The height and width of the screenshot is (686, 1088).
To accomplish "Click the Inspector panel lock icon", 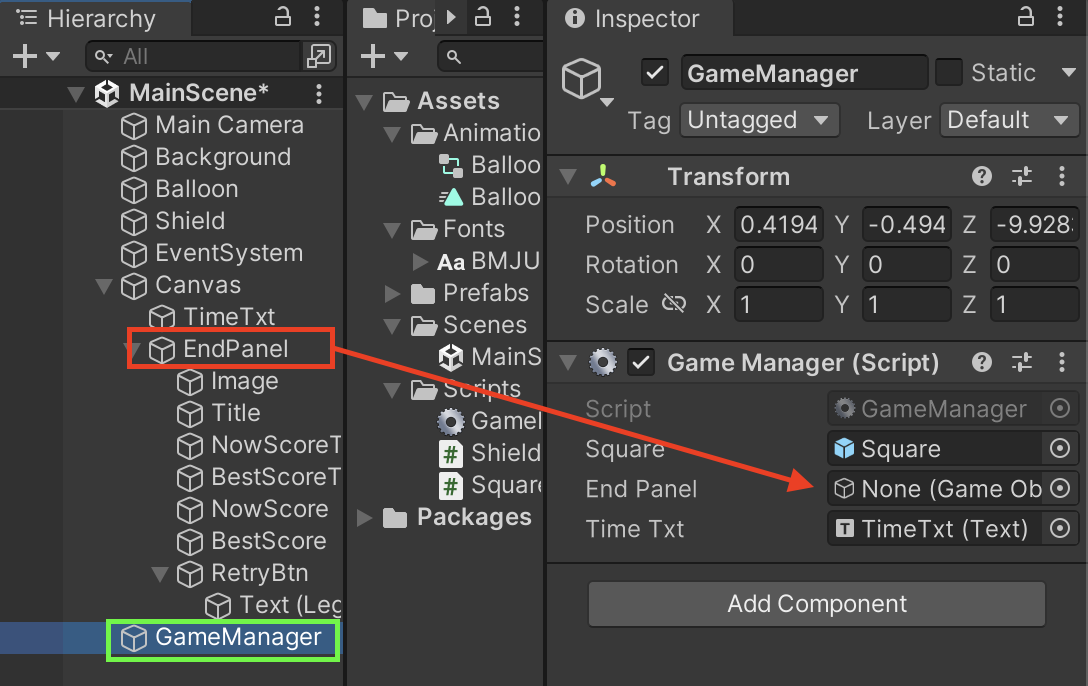I will [x=1026, y=17].
